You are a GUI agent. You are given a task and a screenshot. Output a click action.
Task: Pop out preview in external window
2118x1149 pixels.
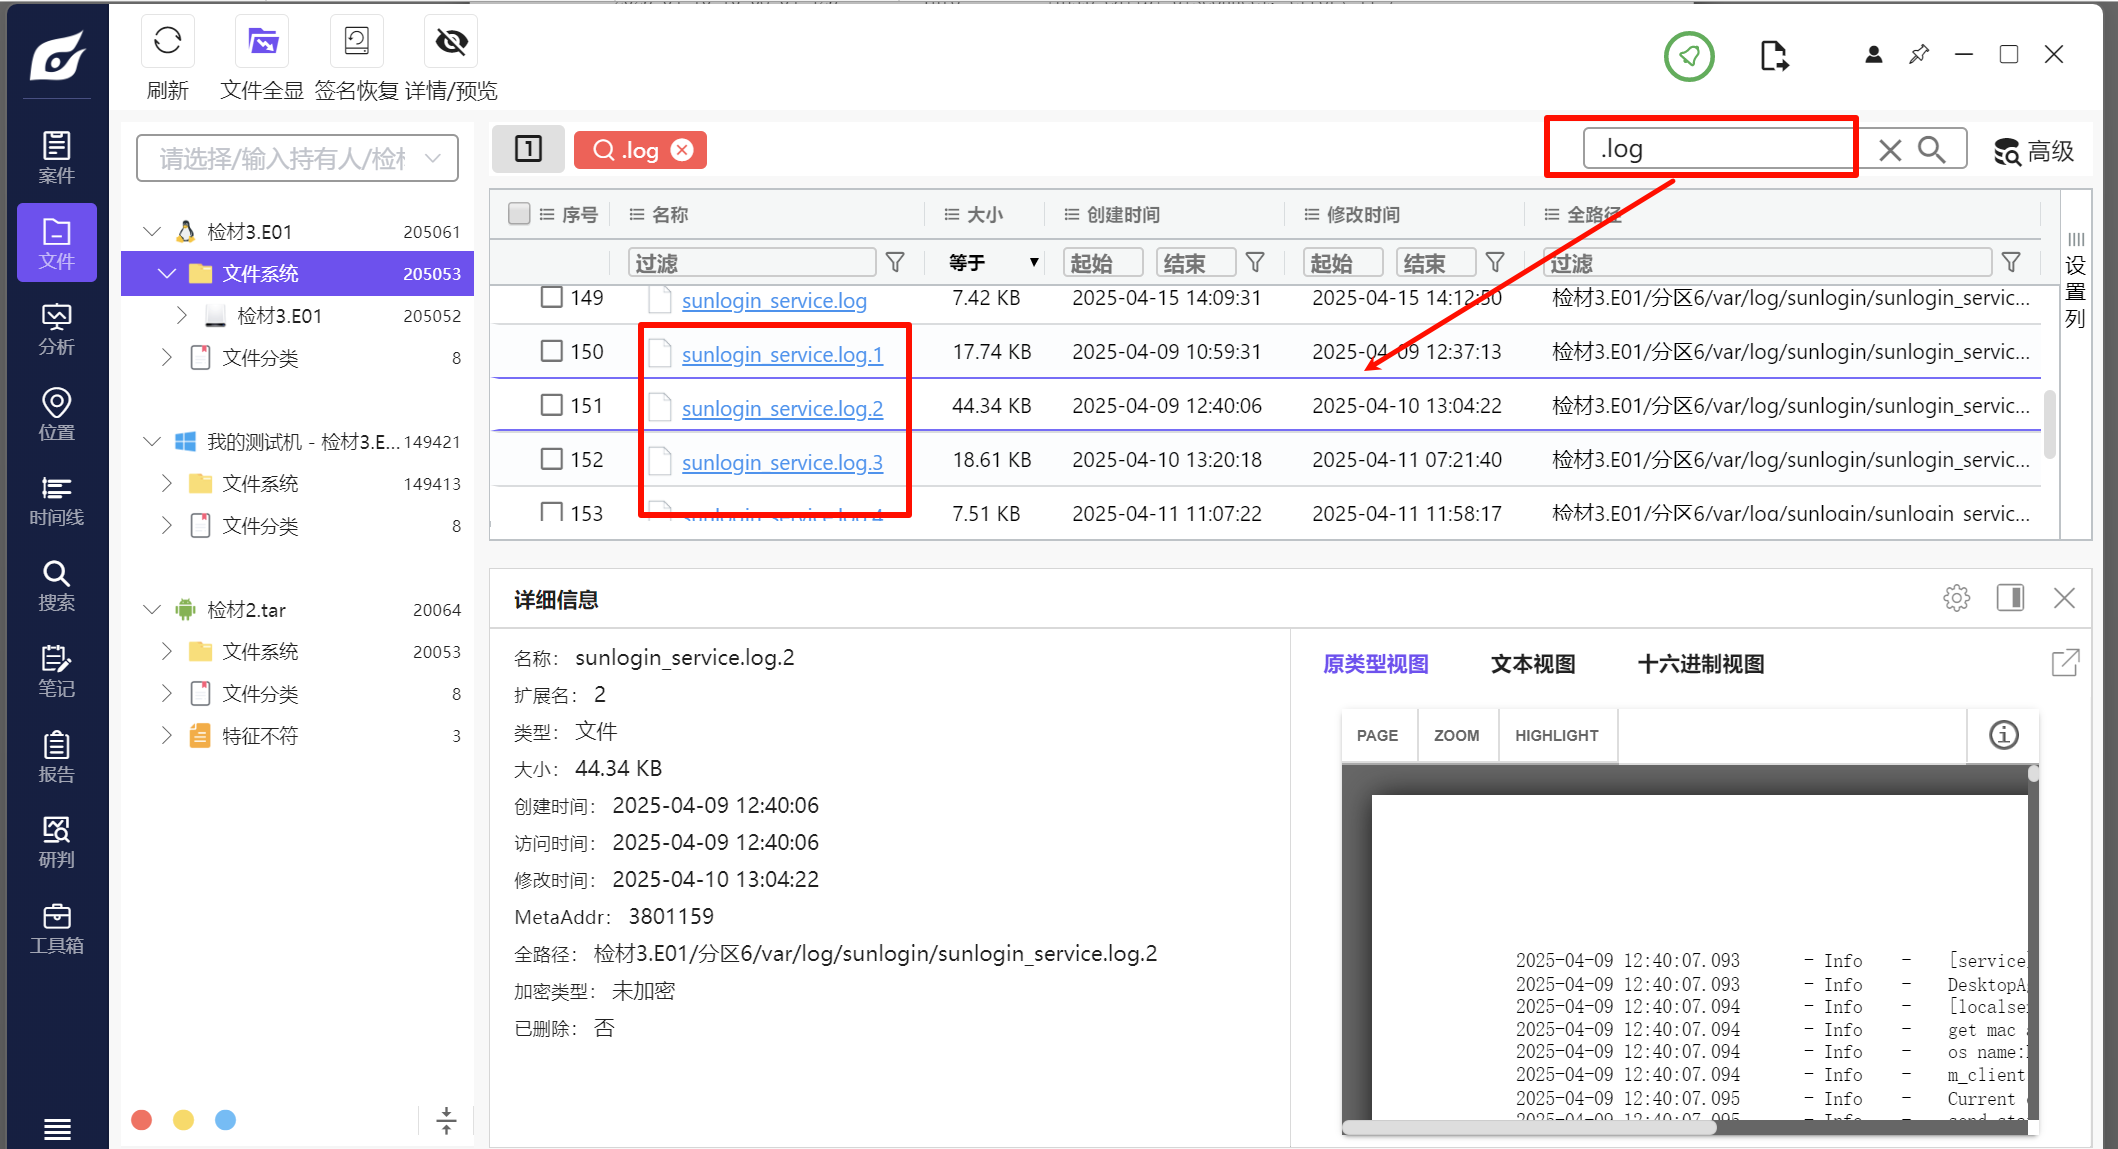pos(2065,663)
